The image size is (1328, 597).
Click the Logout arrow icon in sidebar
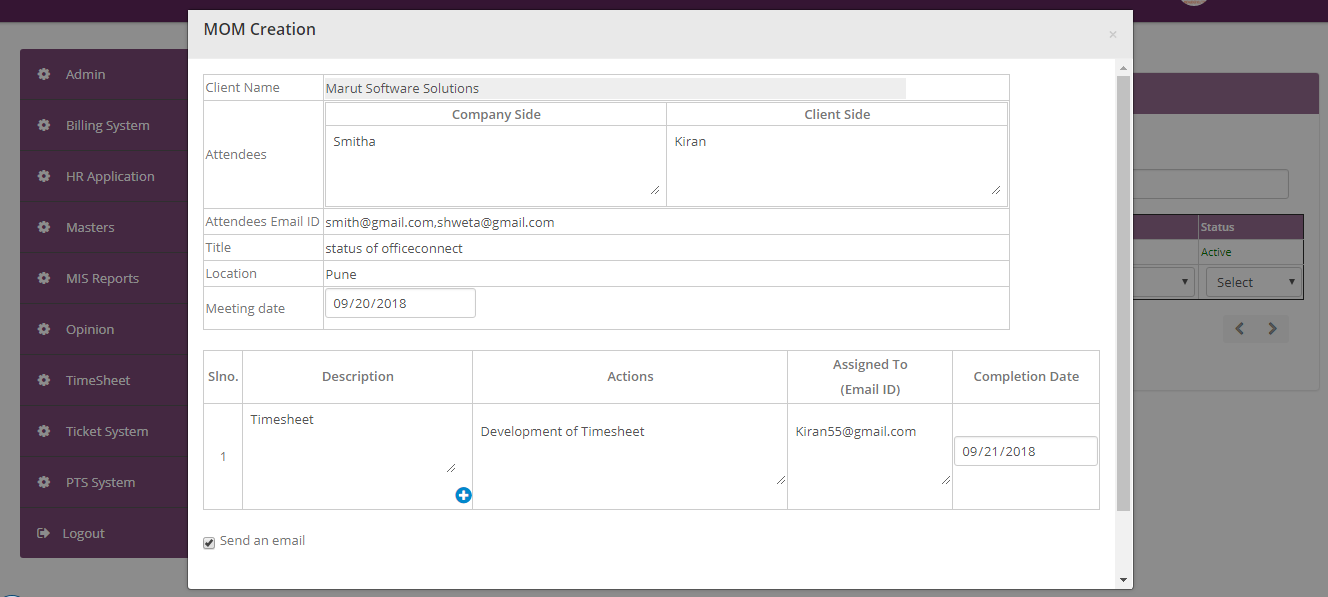pos(43,533)
